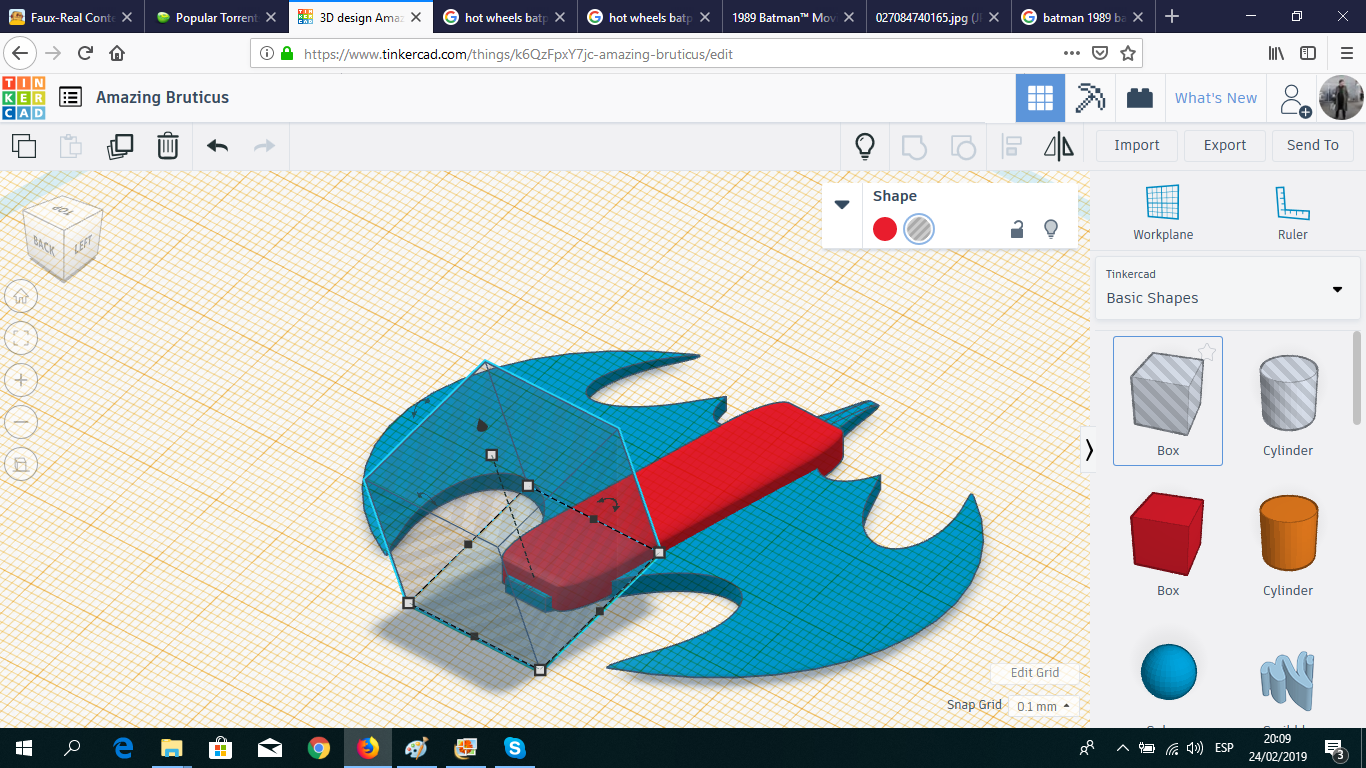Open Skype from the taskbar
1366x768 pixels.
pyautogui.click(x=515, y=748)
